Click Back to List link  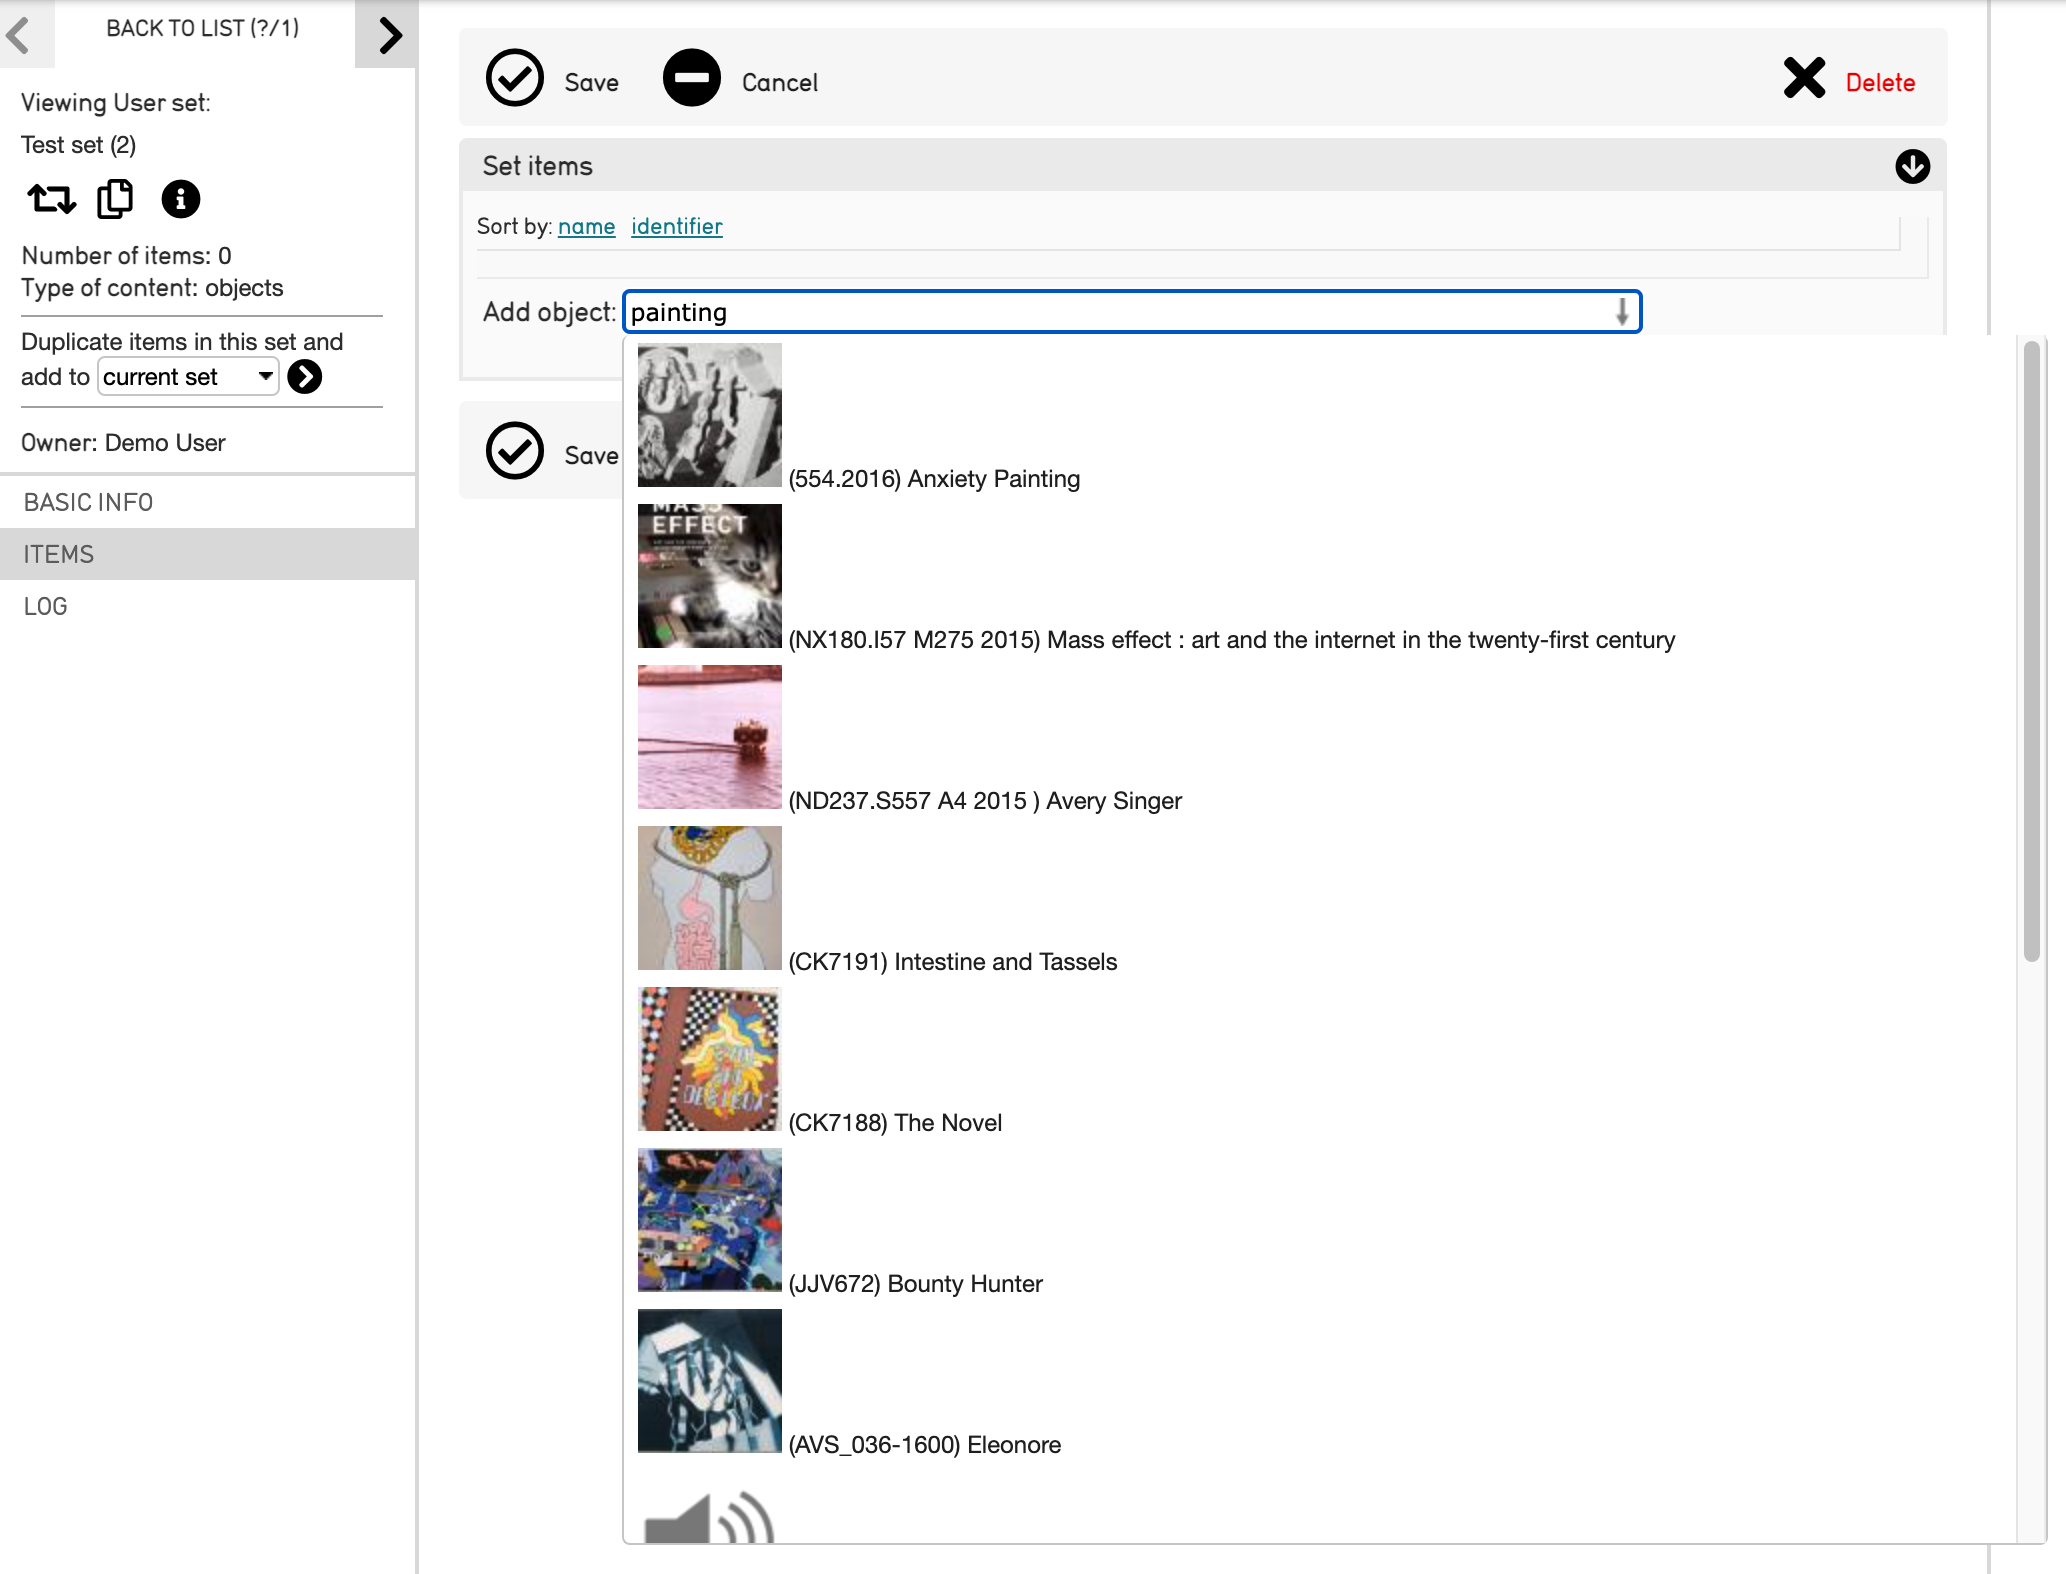coord(202,28)
